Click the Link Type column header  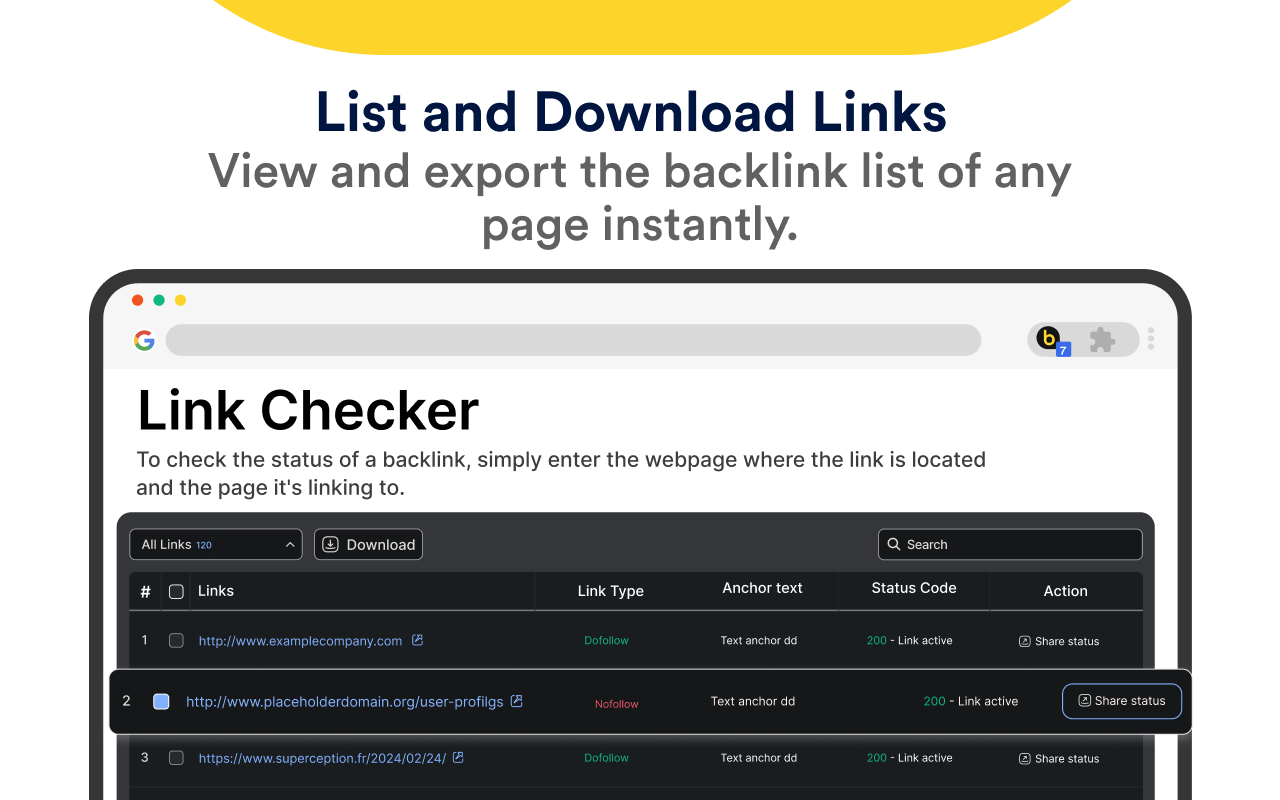pyautogui.click(x=611, y=591)
